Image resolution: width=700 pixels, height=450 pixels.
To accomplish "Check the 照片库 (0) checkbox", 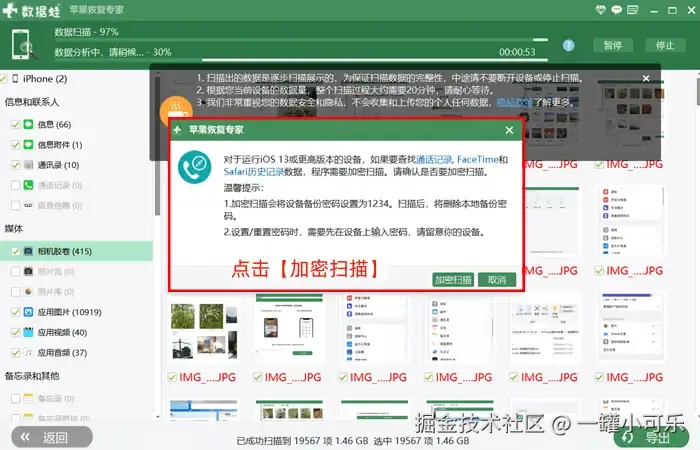I will (x=16, y=292).
